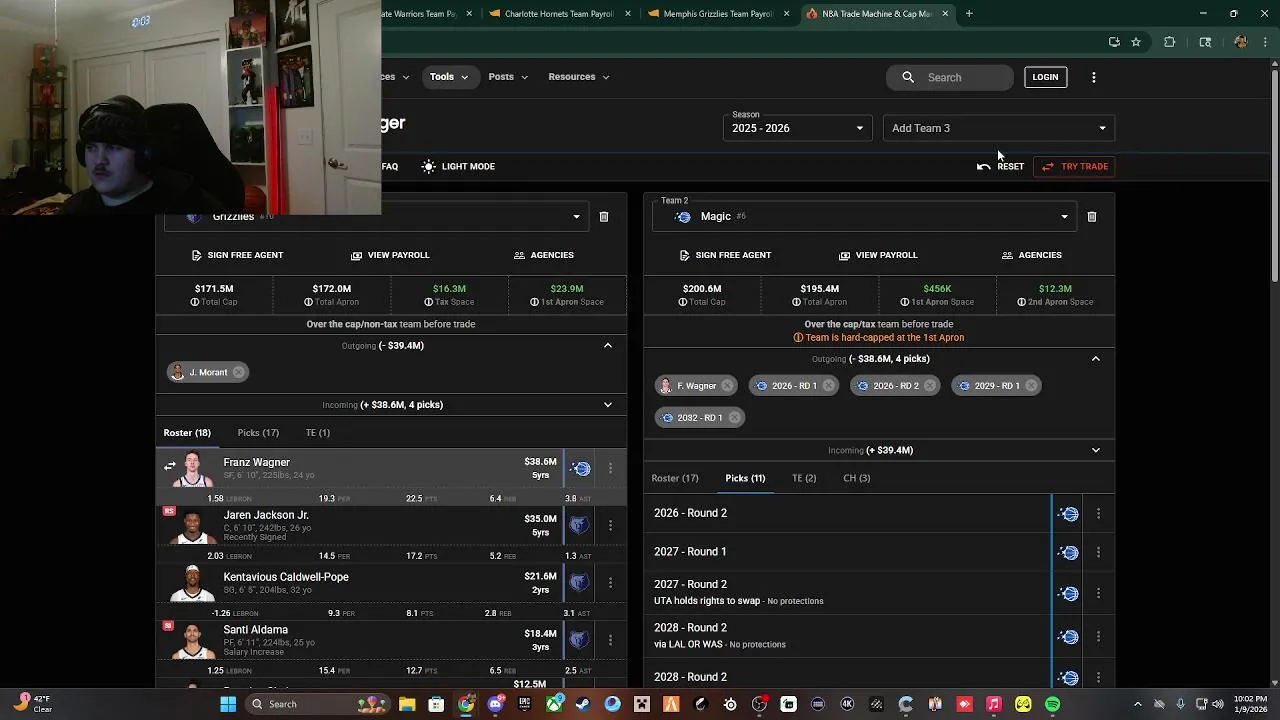Remove the 2026 - RD 2 pick chip

pyautogui.click(x=930, y=386)
